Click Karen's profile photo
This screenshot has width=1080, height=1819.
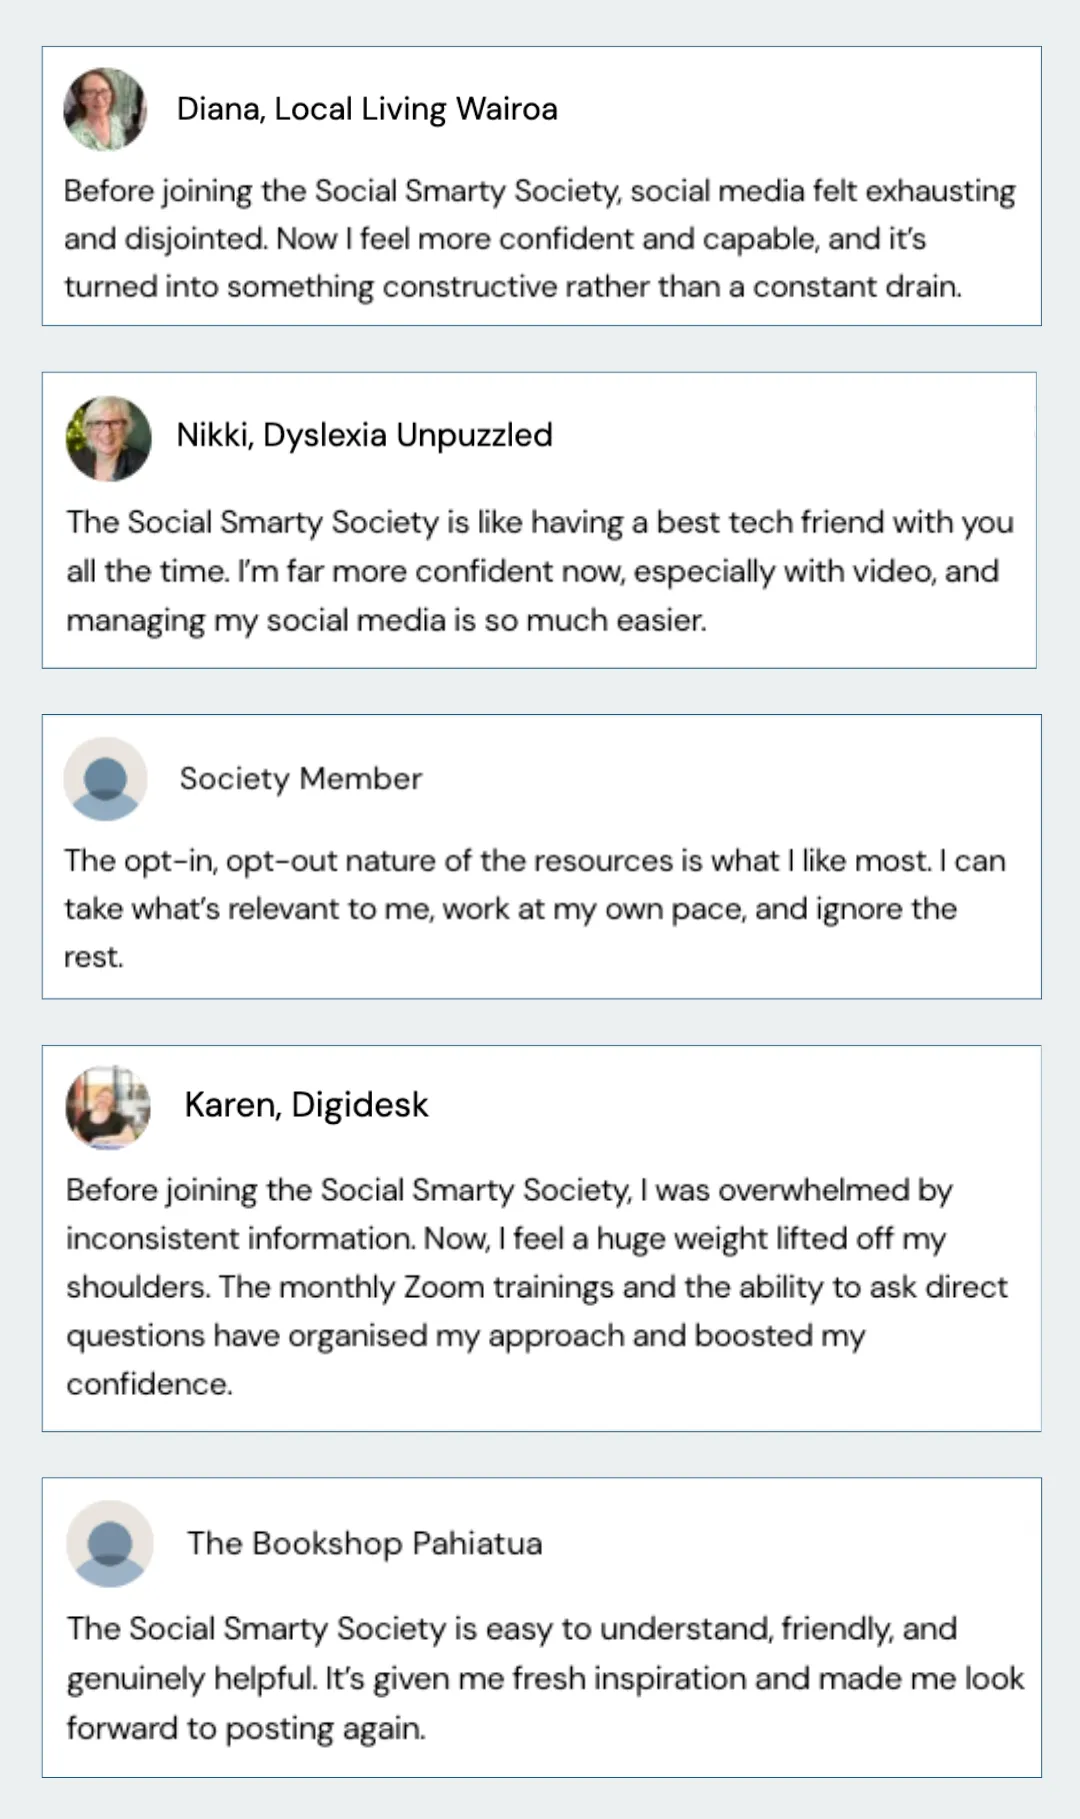(x=108, y=1107)
